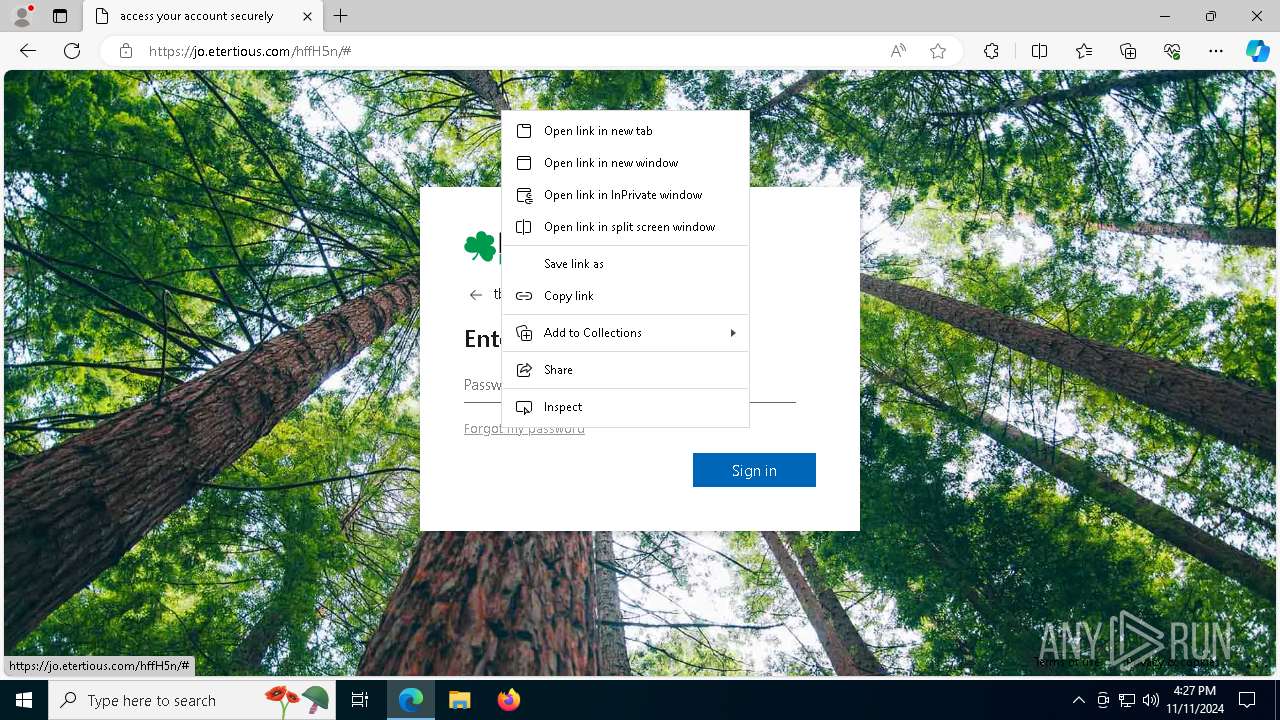The image size is (1280, 720).
Task: Choose Open link in InPrivate window
Action: coord(625,195)
